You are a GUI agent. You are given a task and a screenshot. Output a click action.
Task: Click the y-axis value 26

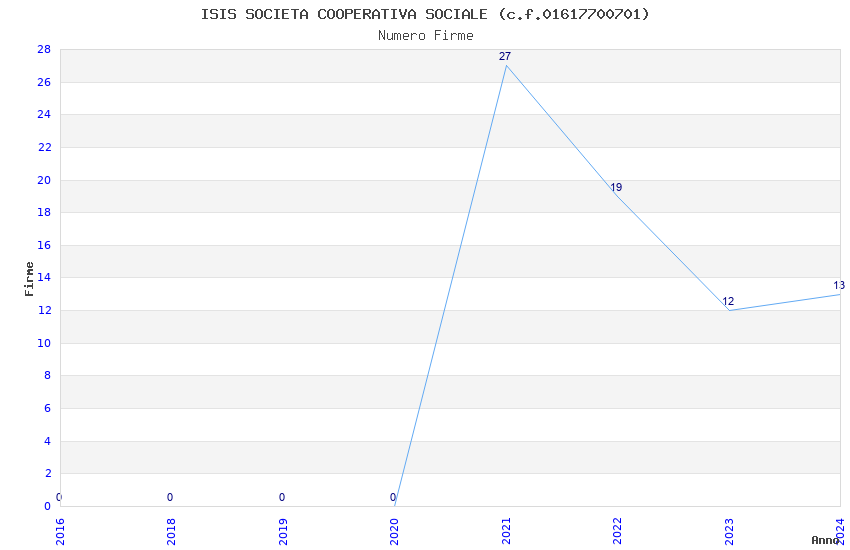44,82
